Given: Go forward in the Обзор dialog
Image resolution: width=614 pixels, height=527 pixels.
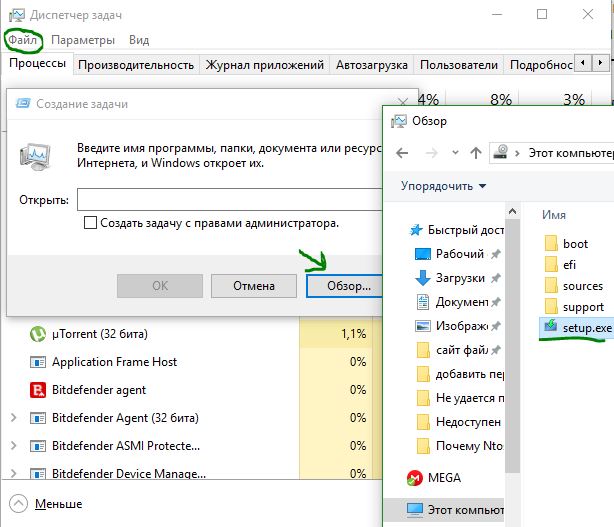Looking at the screenshot, I should point(431,153).
